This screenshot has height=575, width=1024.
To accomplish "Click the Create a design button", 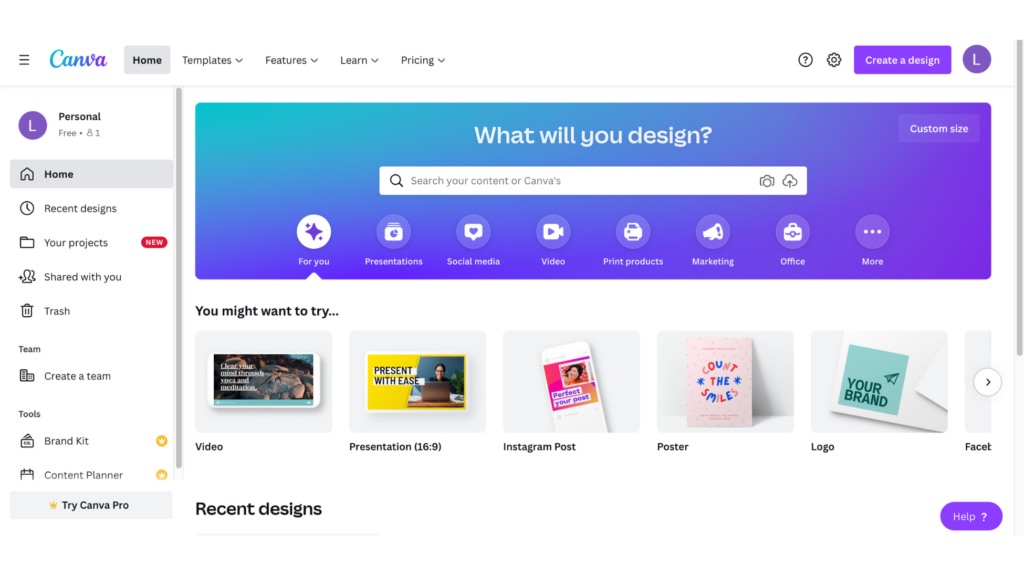I will 902,60.
